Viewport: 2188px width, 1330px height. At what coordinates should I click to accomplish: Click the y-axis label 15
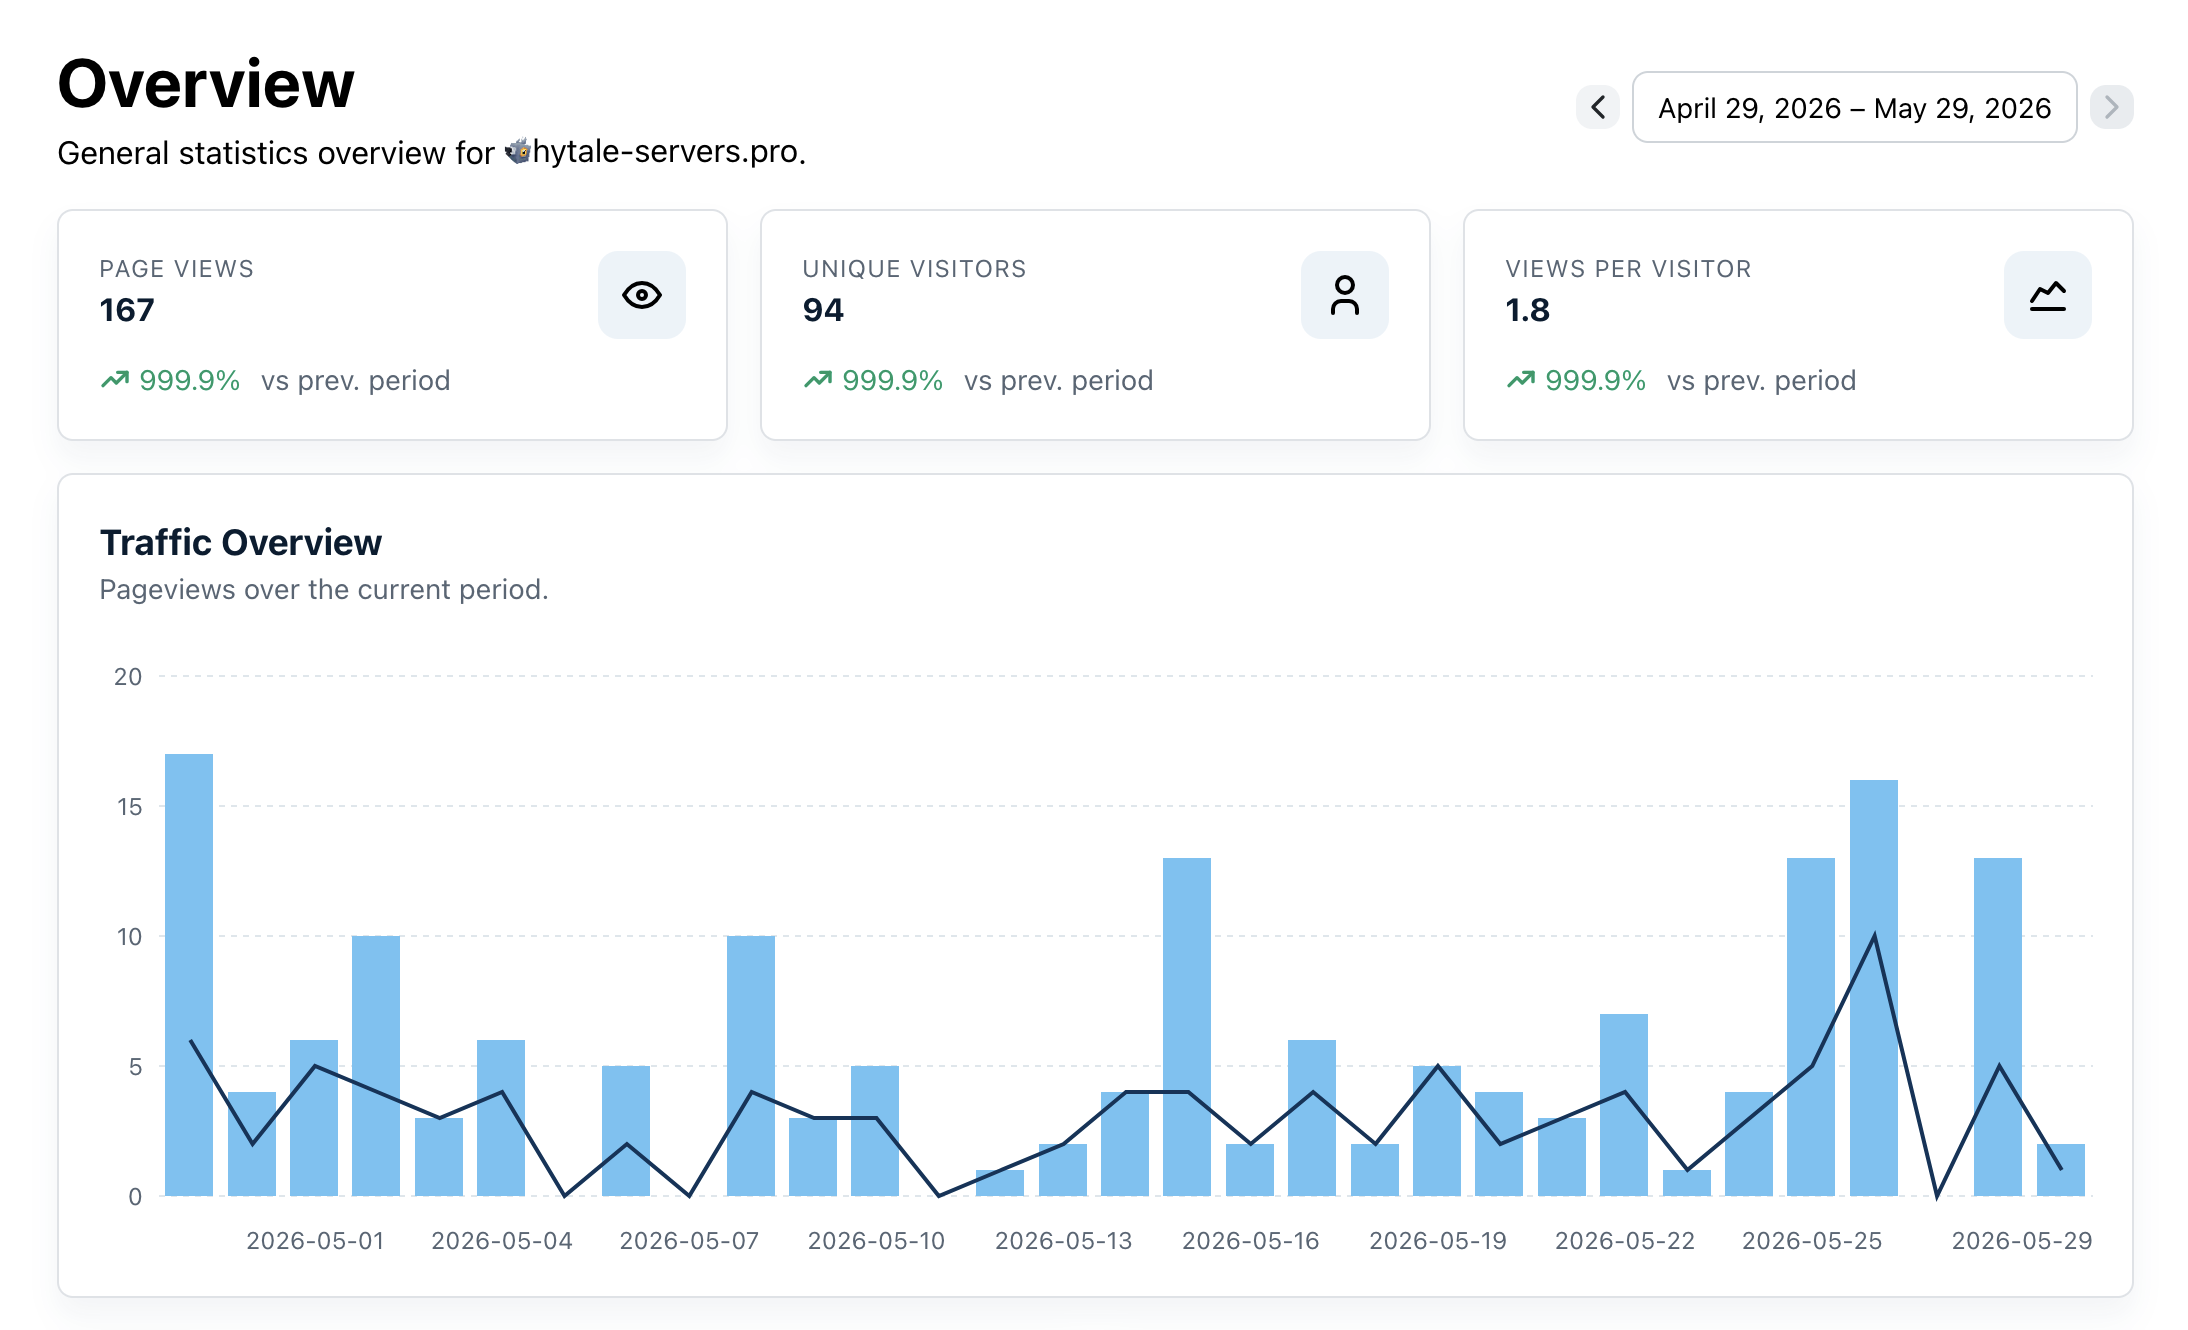[129, 807]
